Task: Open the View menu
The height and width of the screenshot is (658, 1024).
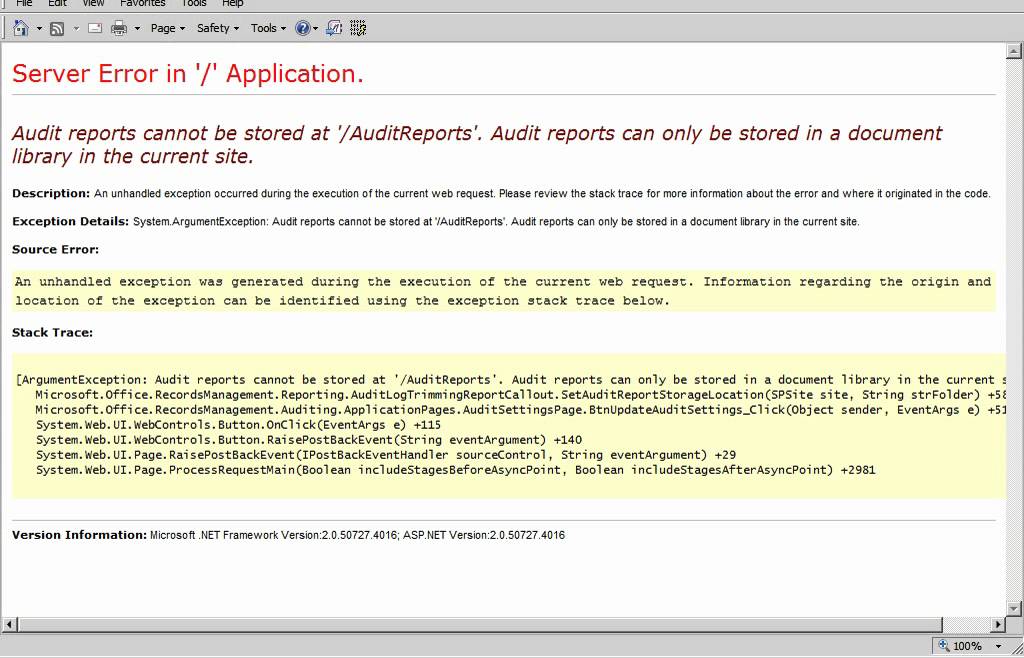Action: 93,3
